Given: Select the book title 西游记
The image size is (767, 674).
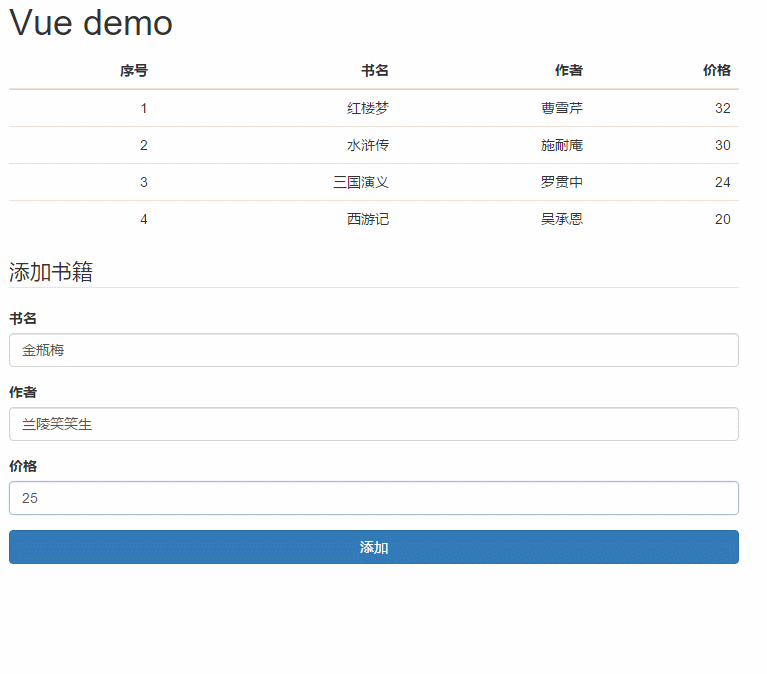Looking at the screenshot, I should (x=368, y=219).
